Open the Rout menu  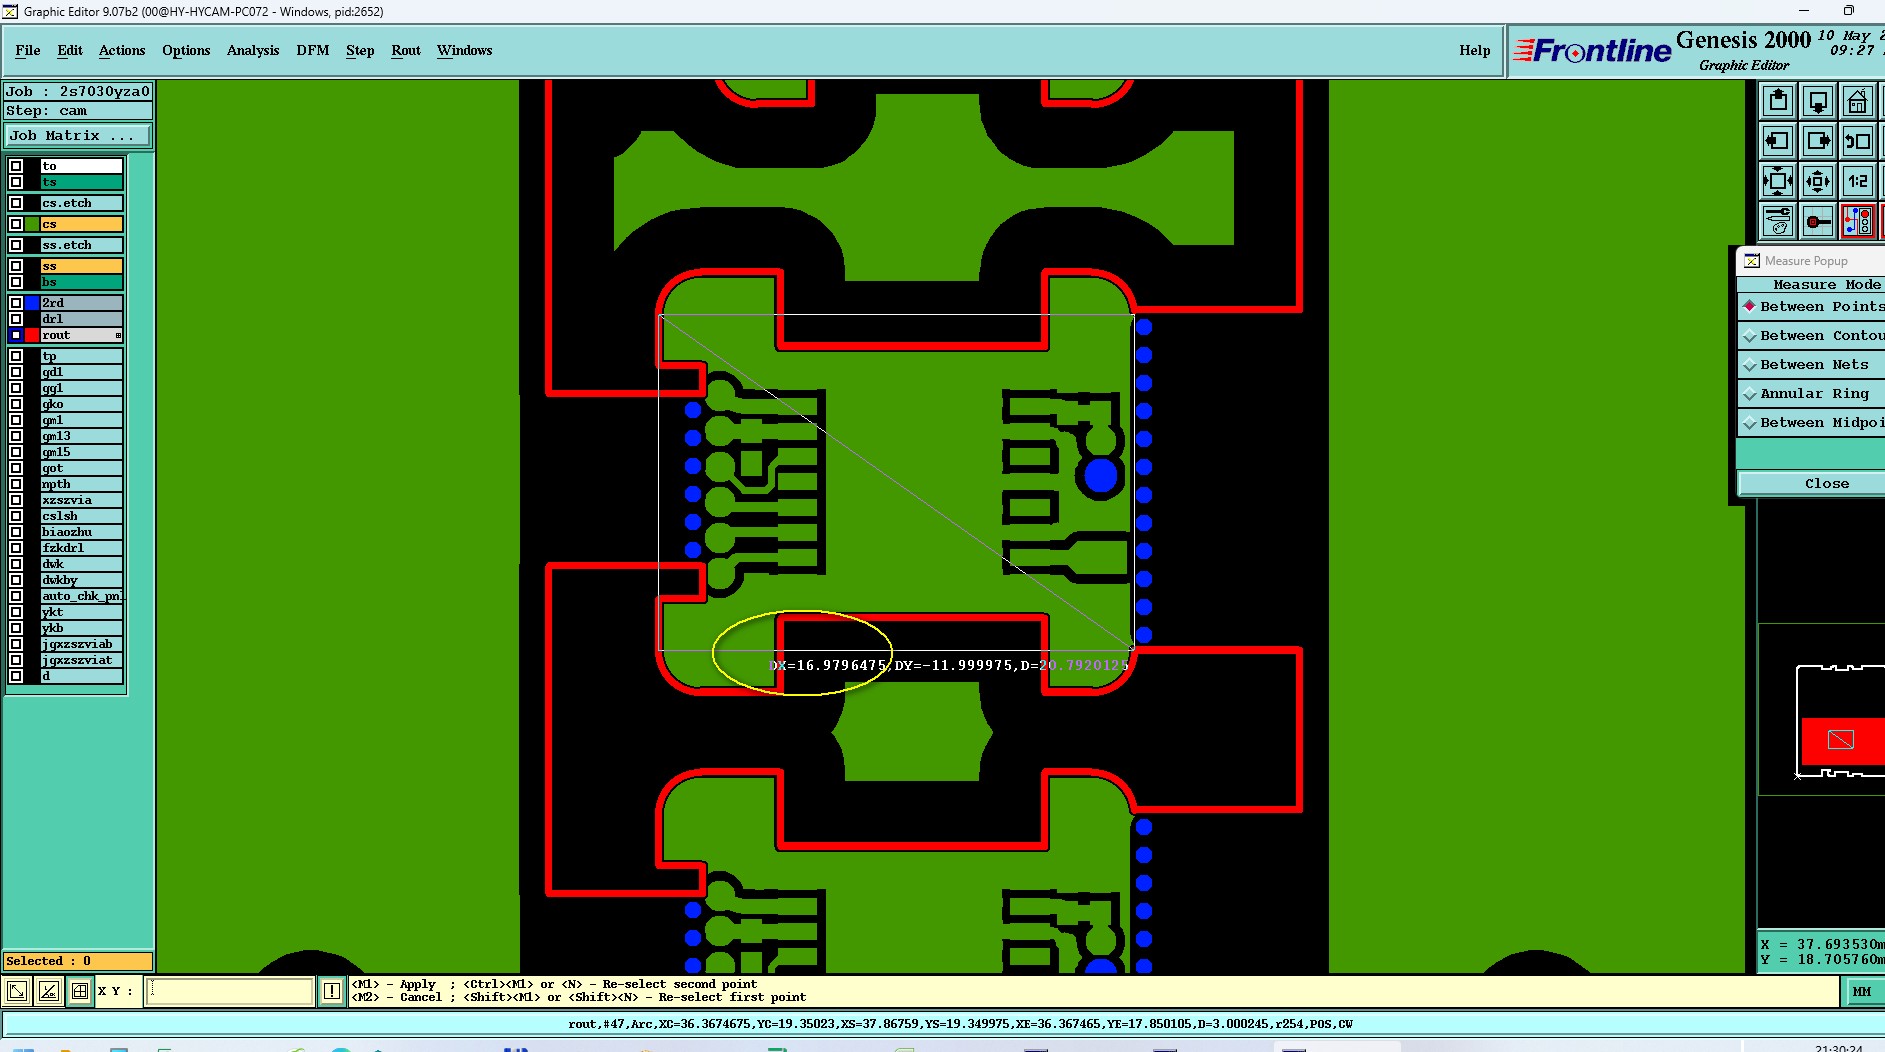(406, 50)
